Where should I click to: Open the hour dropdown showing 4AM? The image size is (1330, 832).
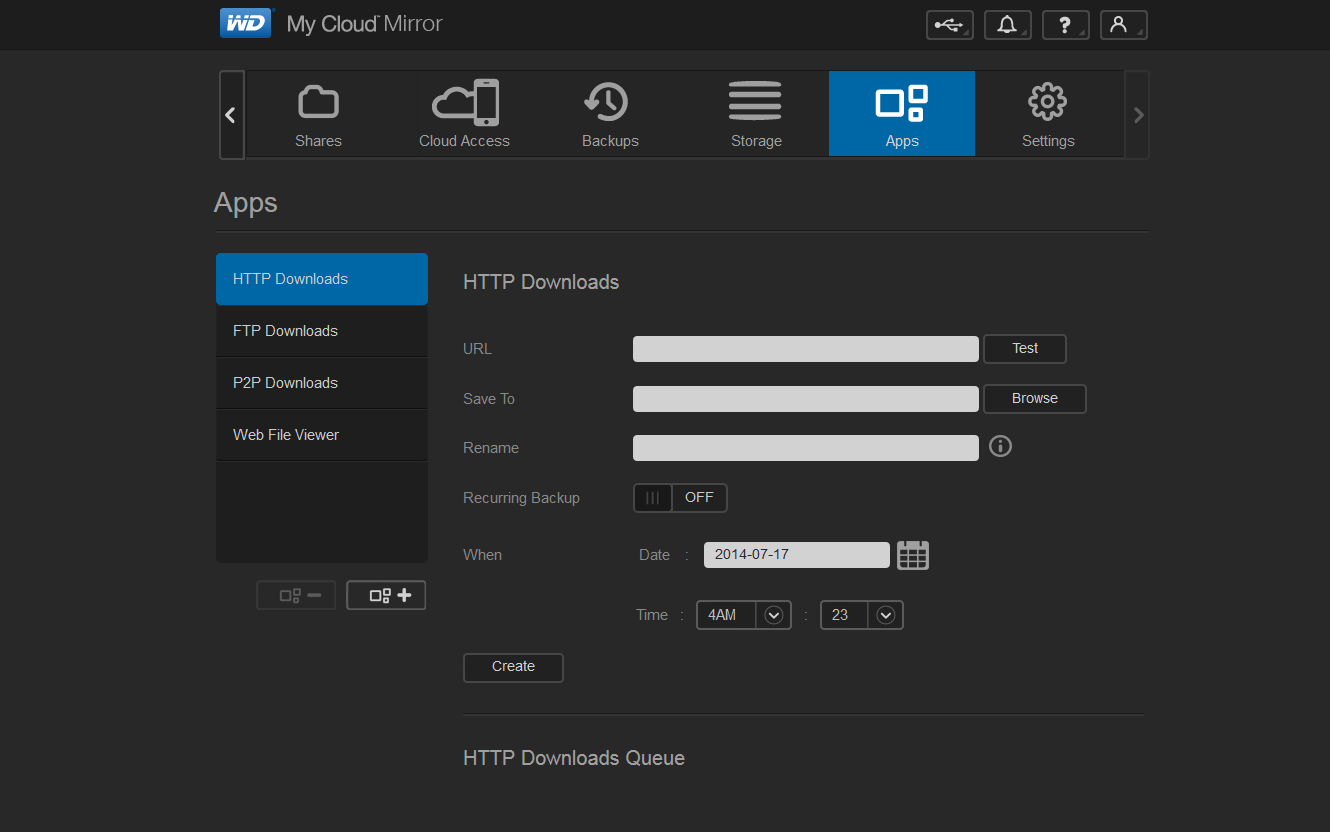coord(744,615)
